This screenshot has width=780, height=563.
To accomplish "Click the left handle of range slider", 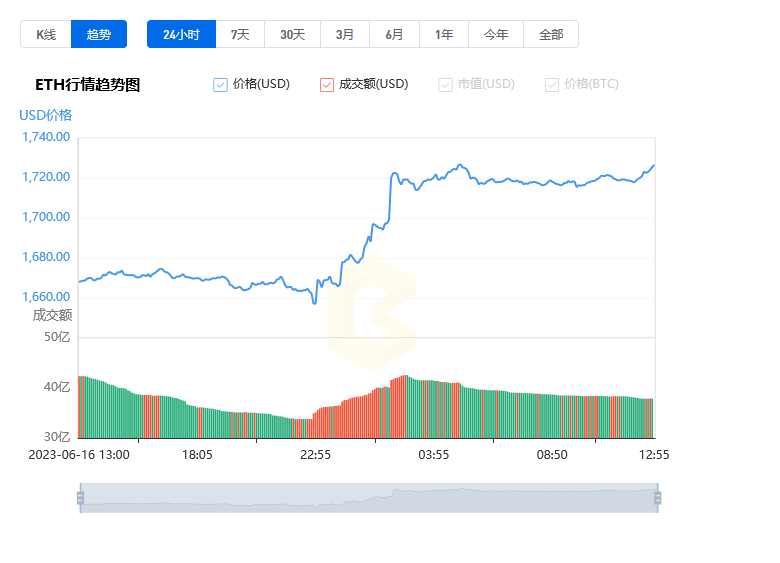I will (81, 498).
